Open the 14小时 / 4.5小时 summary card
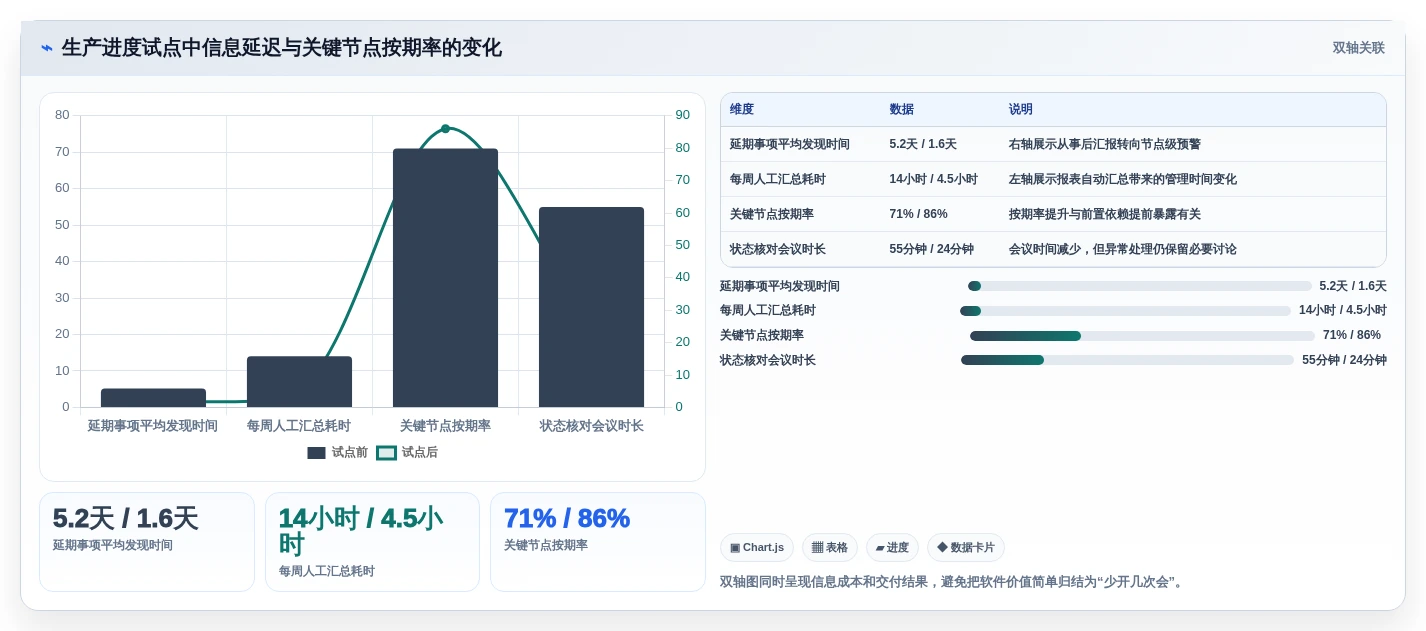The image size is (1426, 631). pyautogui.click(x=372, y=542)
